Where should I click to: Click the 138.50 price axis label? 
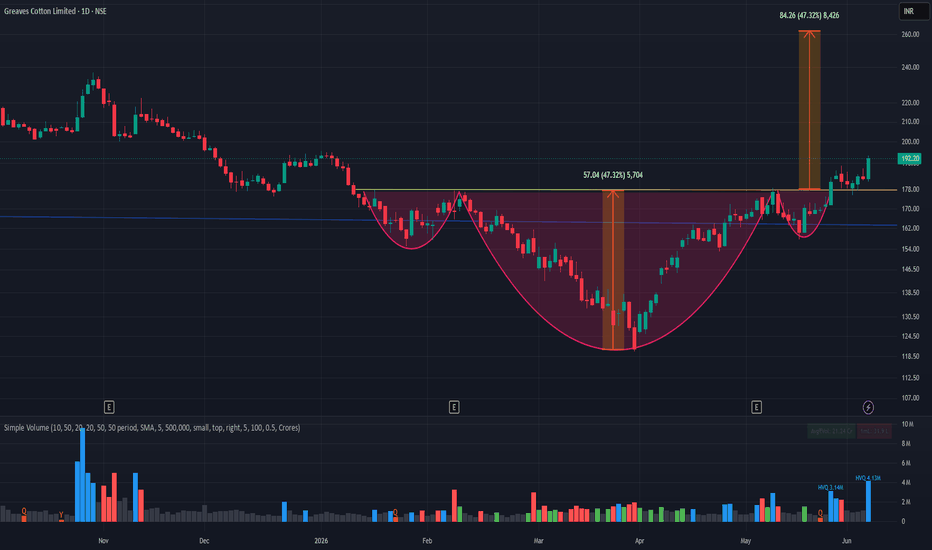click(x=910, y=293)
